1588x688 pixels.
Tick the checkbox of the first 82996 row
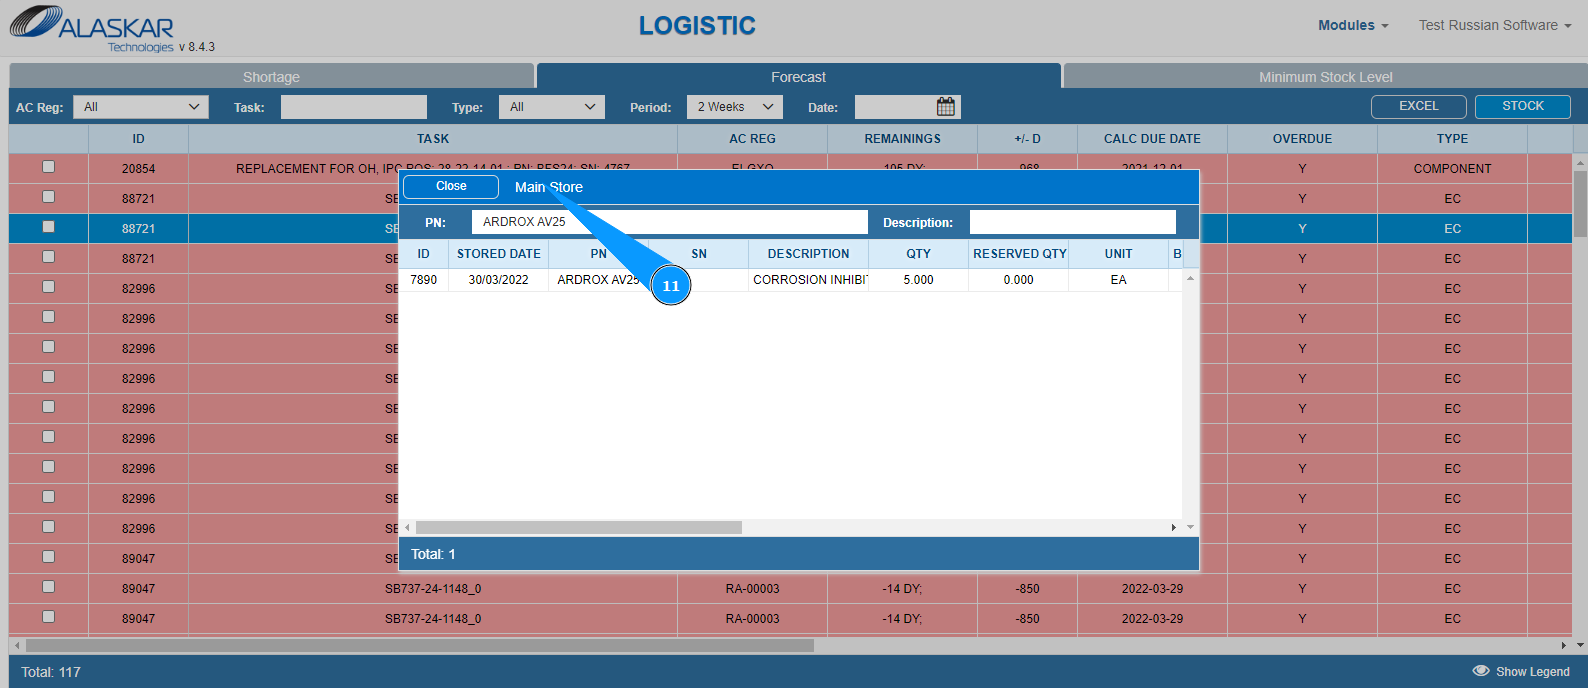(48, 287)
